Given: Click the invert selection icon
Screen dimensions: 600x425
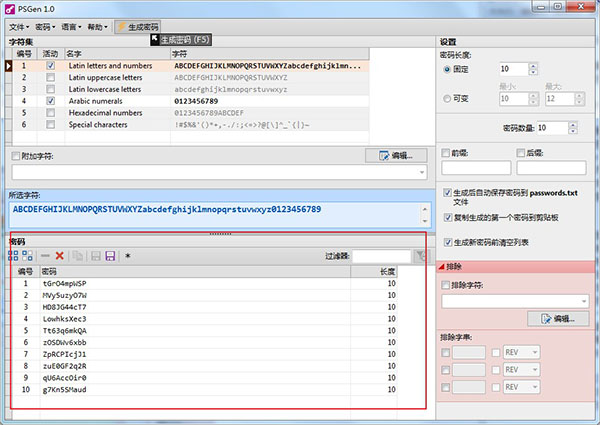Looking at the screenshot, I should [27, 256].
